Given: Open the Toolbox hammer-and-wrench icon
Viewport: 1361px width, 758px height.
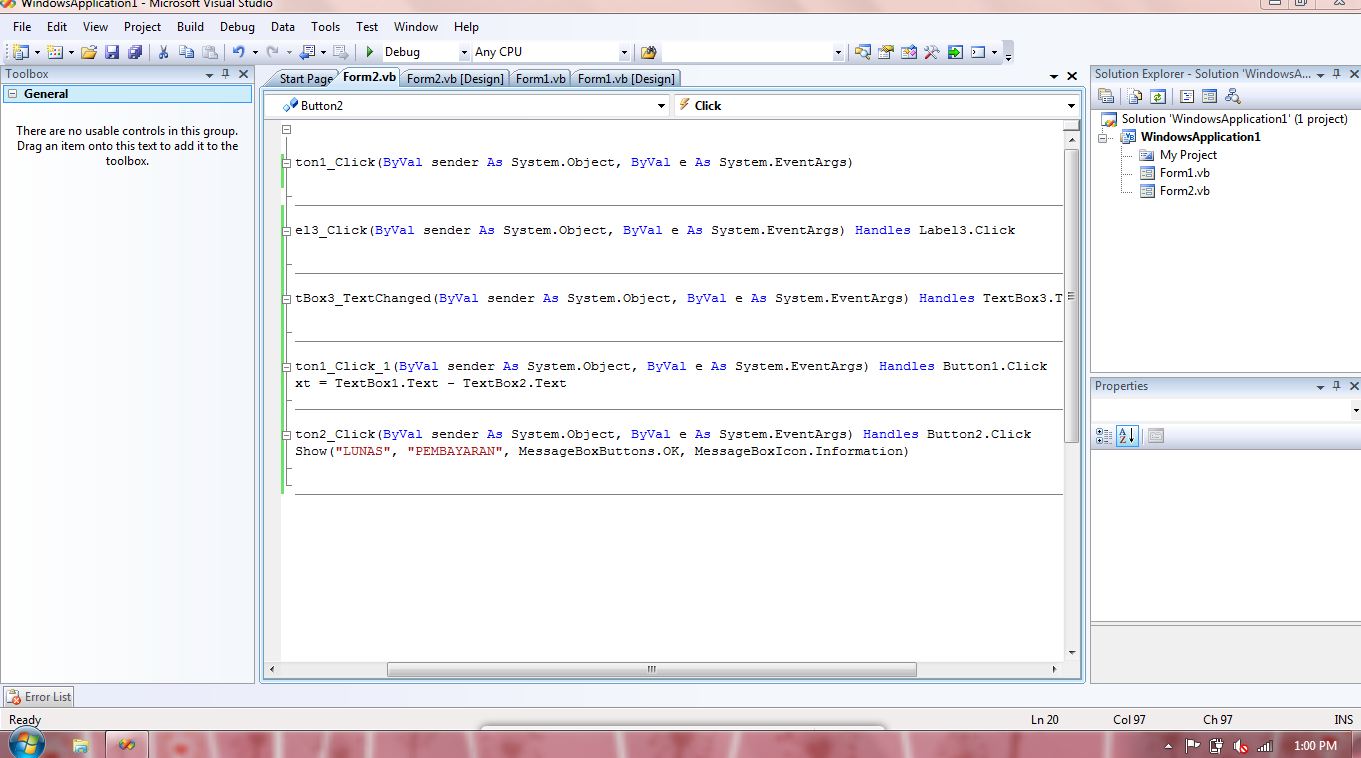Looking at the screenshot, I should [931, 52].
